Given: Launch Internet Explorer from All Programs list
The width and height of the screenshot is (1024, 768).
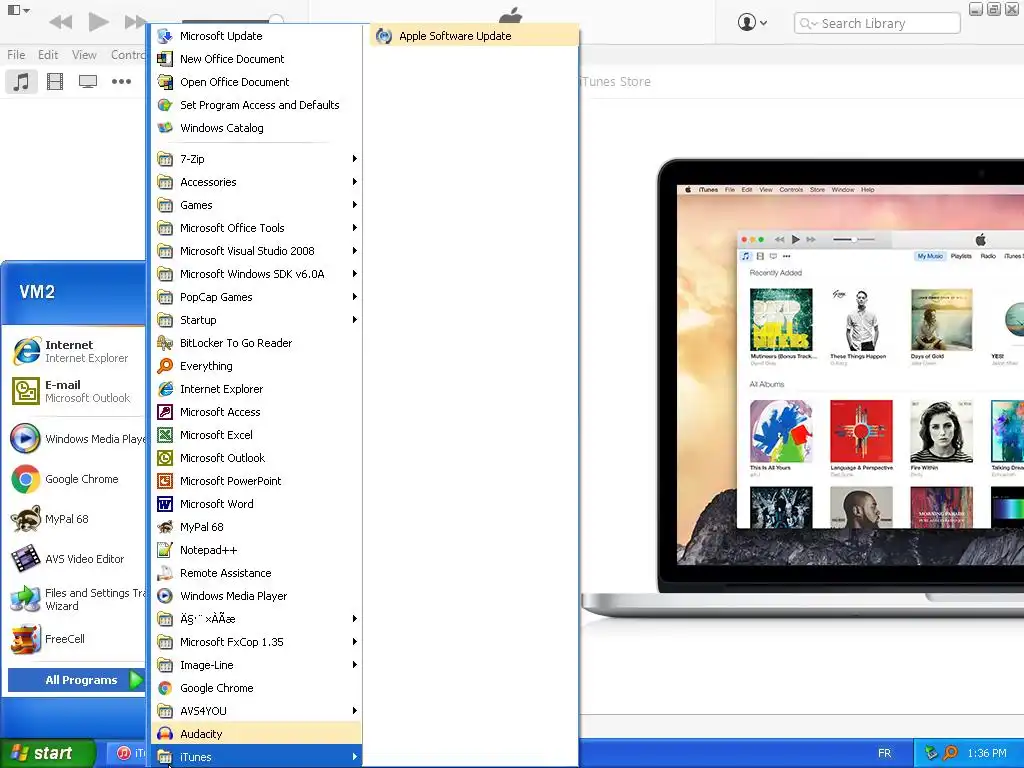Looking at the screenshot, I should click(256, 389).
